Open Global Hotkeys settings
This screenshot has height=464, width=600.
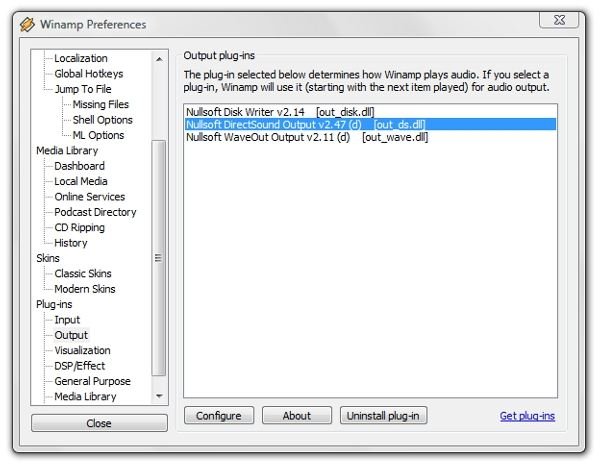coord(88,73)
